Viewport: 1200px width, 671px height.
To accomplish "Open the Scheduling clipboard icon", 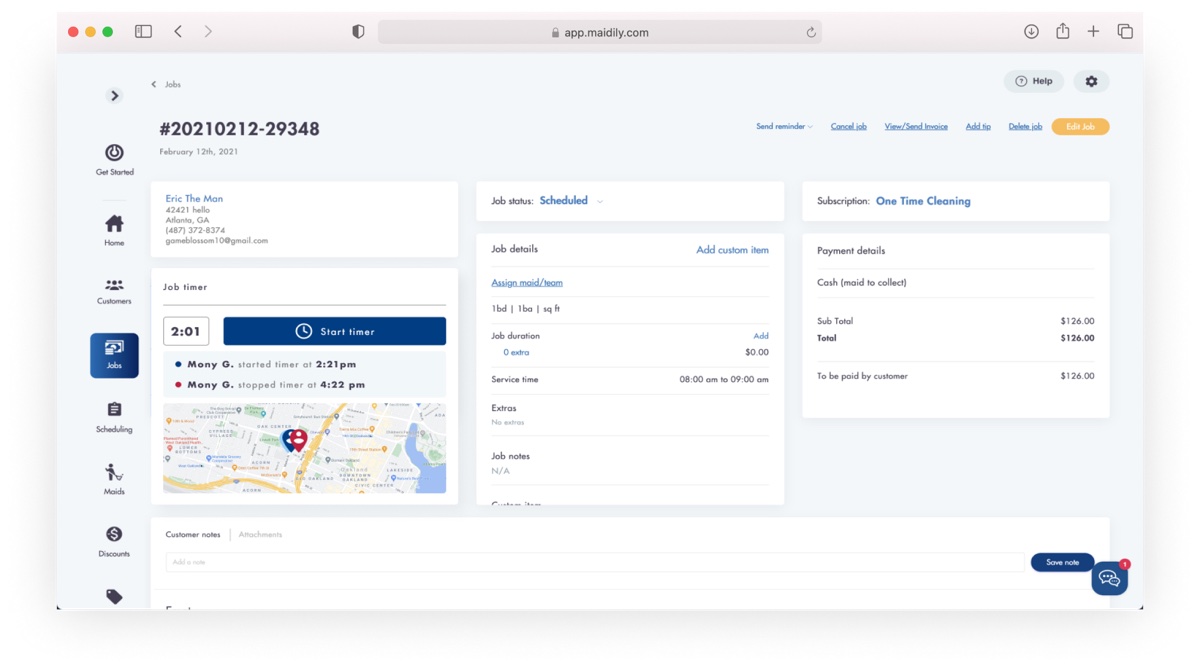I will coord(114,410).
